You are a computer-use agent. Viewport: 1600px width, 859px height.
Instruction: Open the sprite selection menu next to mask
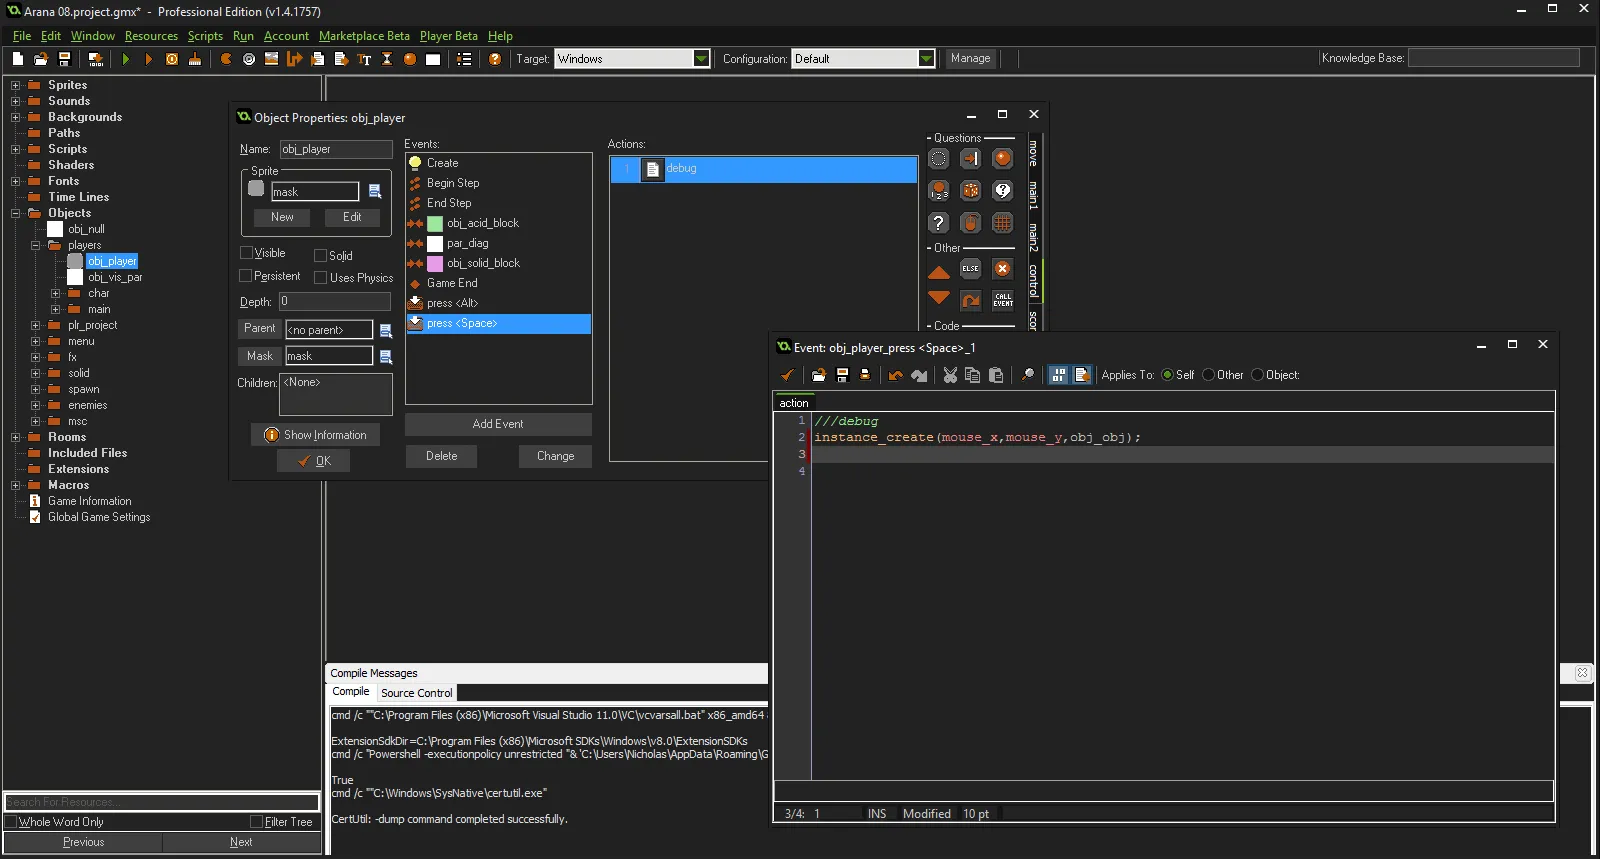(375, 191)
